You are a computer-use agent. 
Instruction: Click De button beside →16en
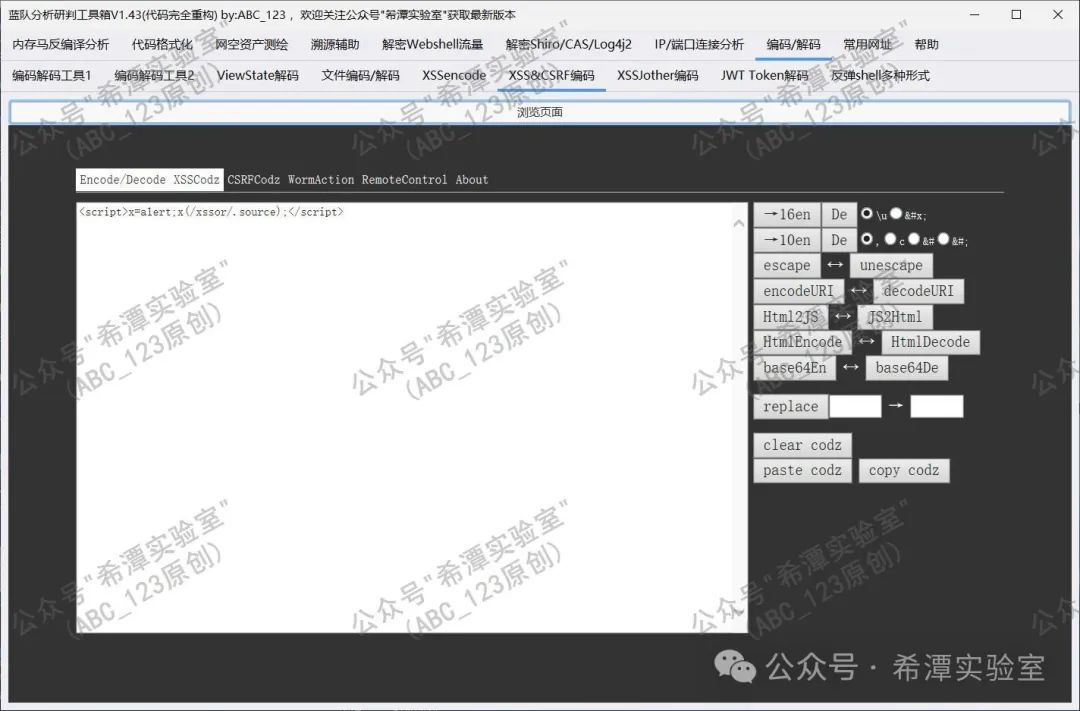pyautogui.click(x=839, y=214)
